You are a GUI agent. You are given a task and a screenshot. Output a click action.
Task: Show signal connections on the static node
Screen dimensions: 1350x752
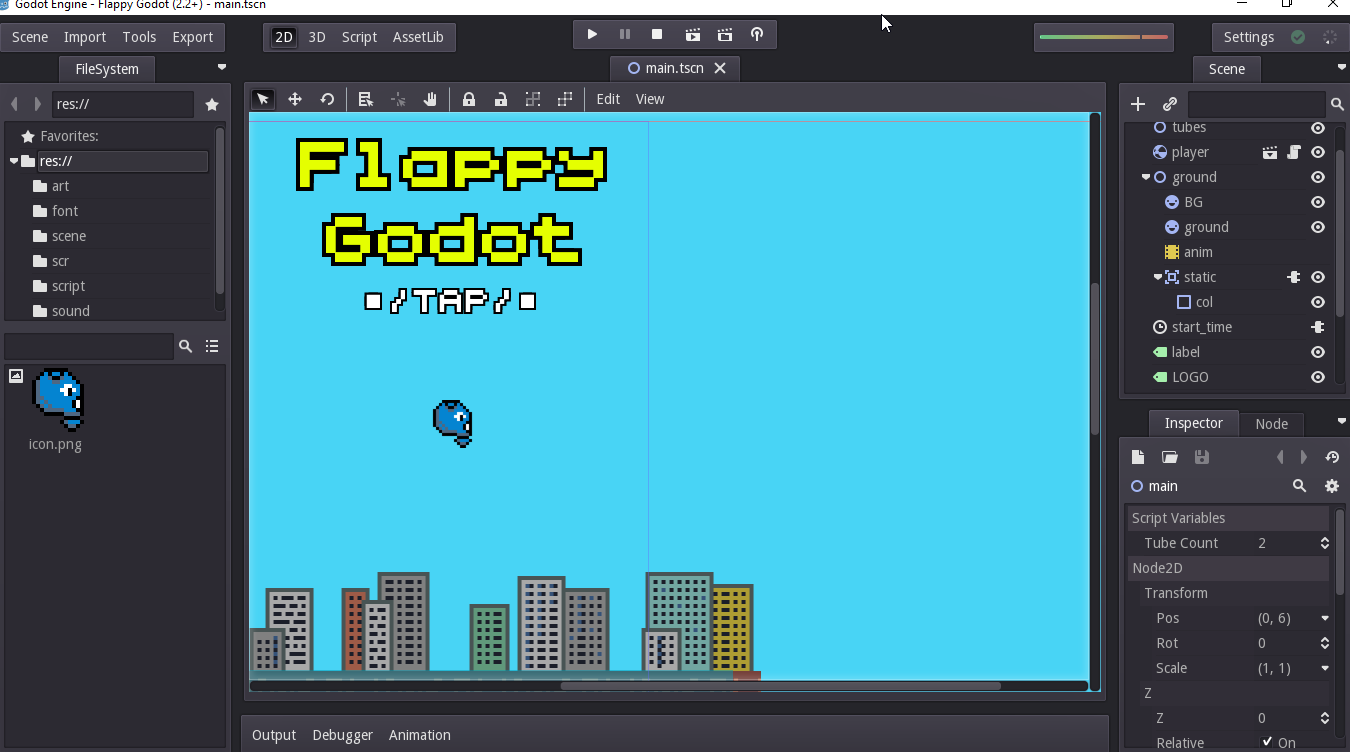pyautogui.click(x=1294, y=277)
